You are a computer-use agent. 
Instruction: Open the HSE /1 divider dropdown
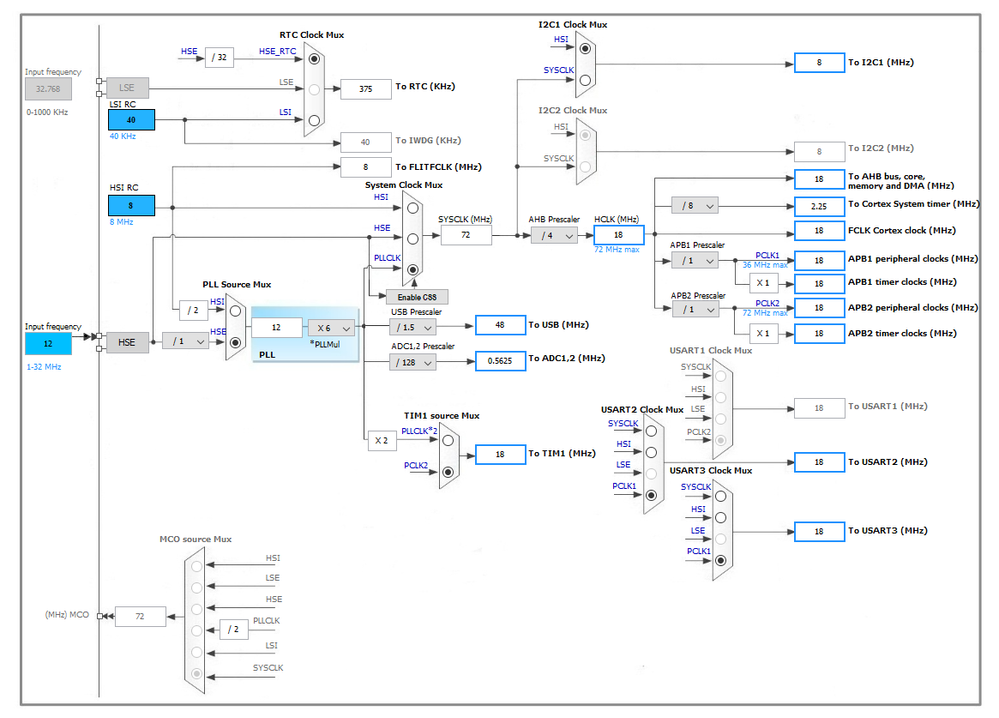(x=185, y=341)
